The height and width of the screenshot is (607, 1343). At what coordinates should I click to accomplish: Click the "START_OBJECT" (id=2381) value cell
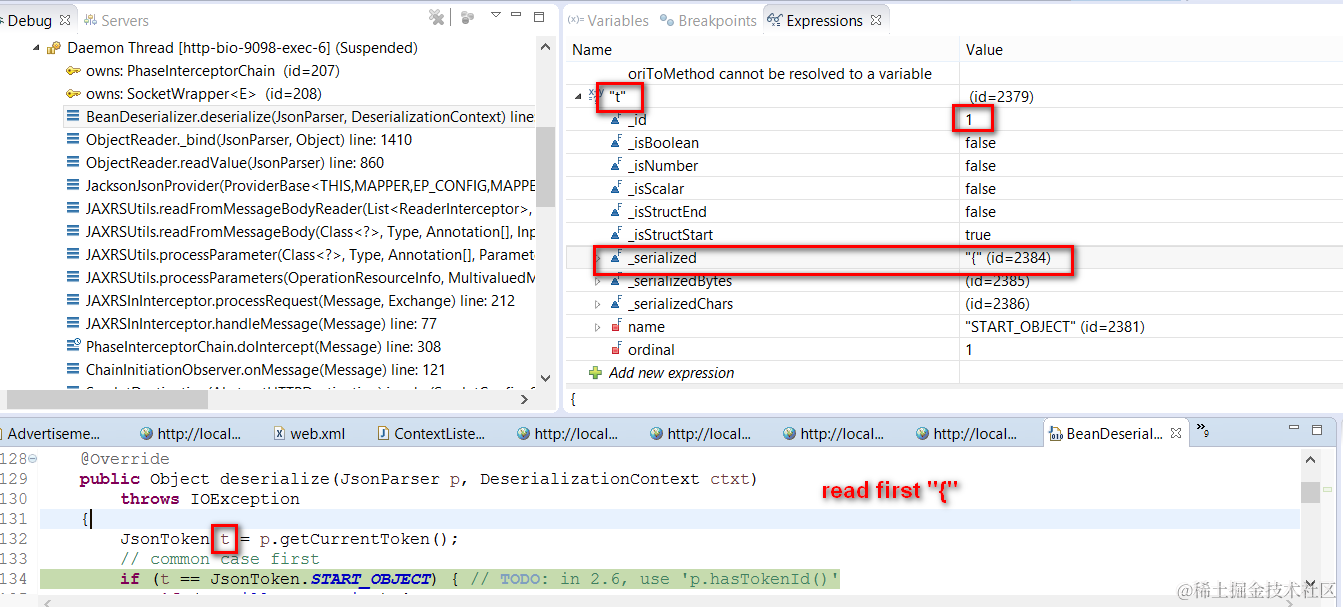(x=1055, y=327)
